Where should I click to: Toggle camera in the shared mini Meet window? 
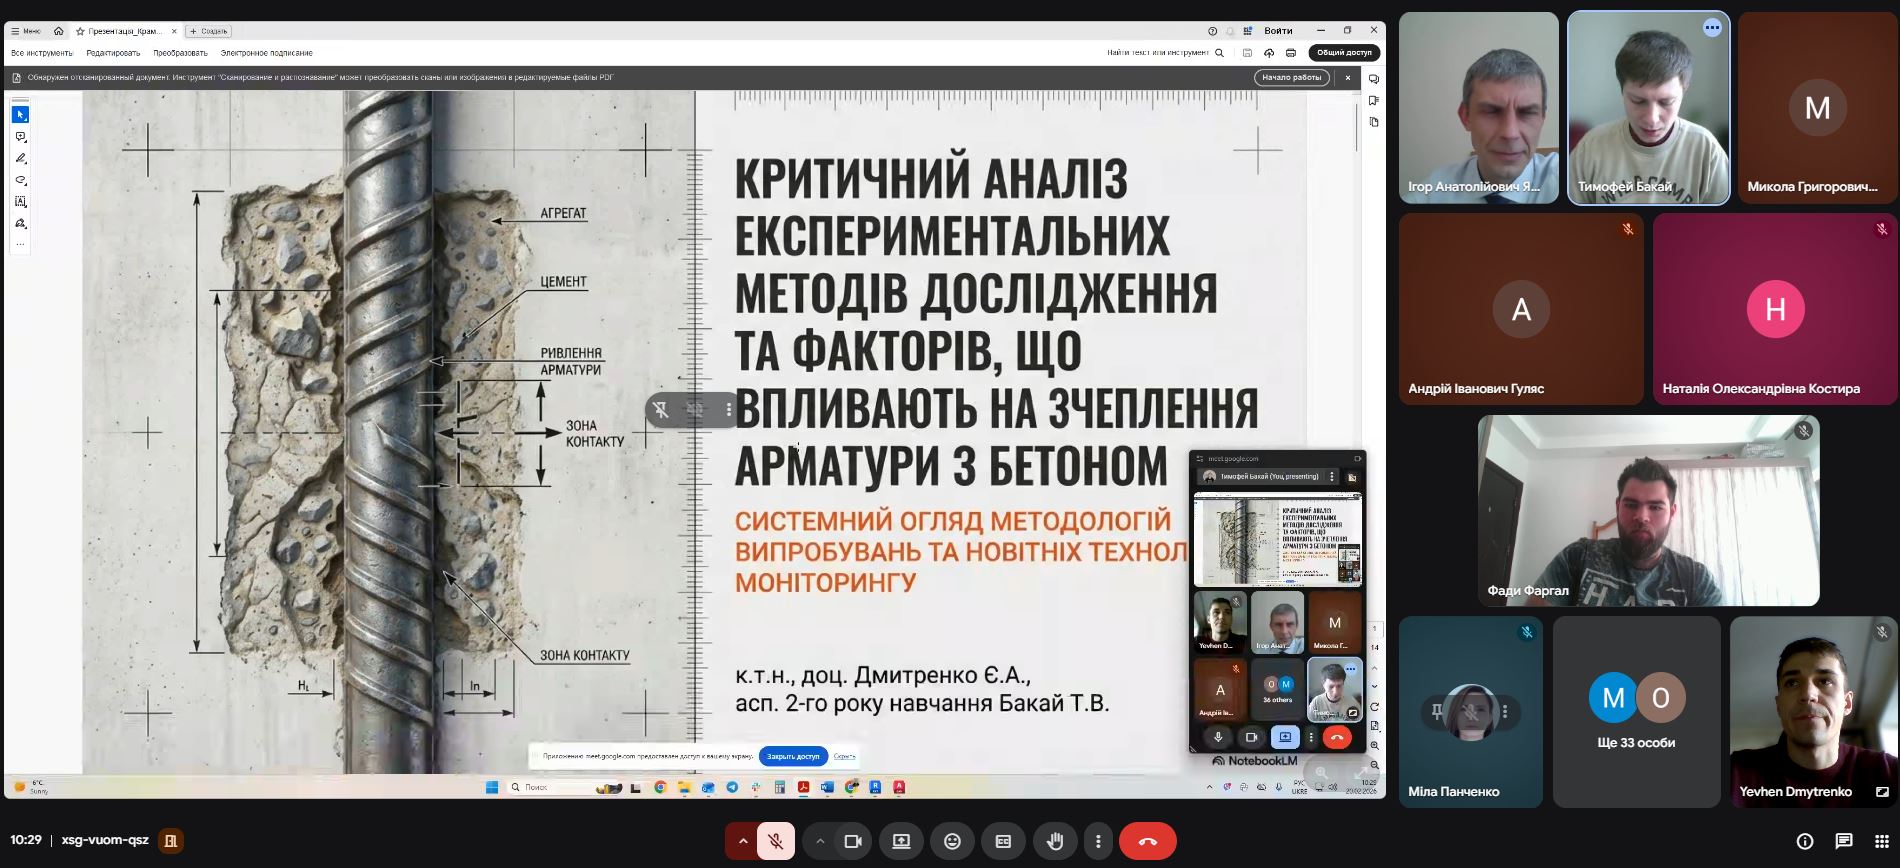coord(1251,737)
